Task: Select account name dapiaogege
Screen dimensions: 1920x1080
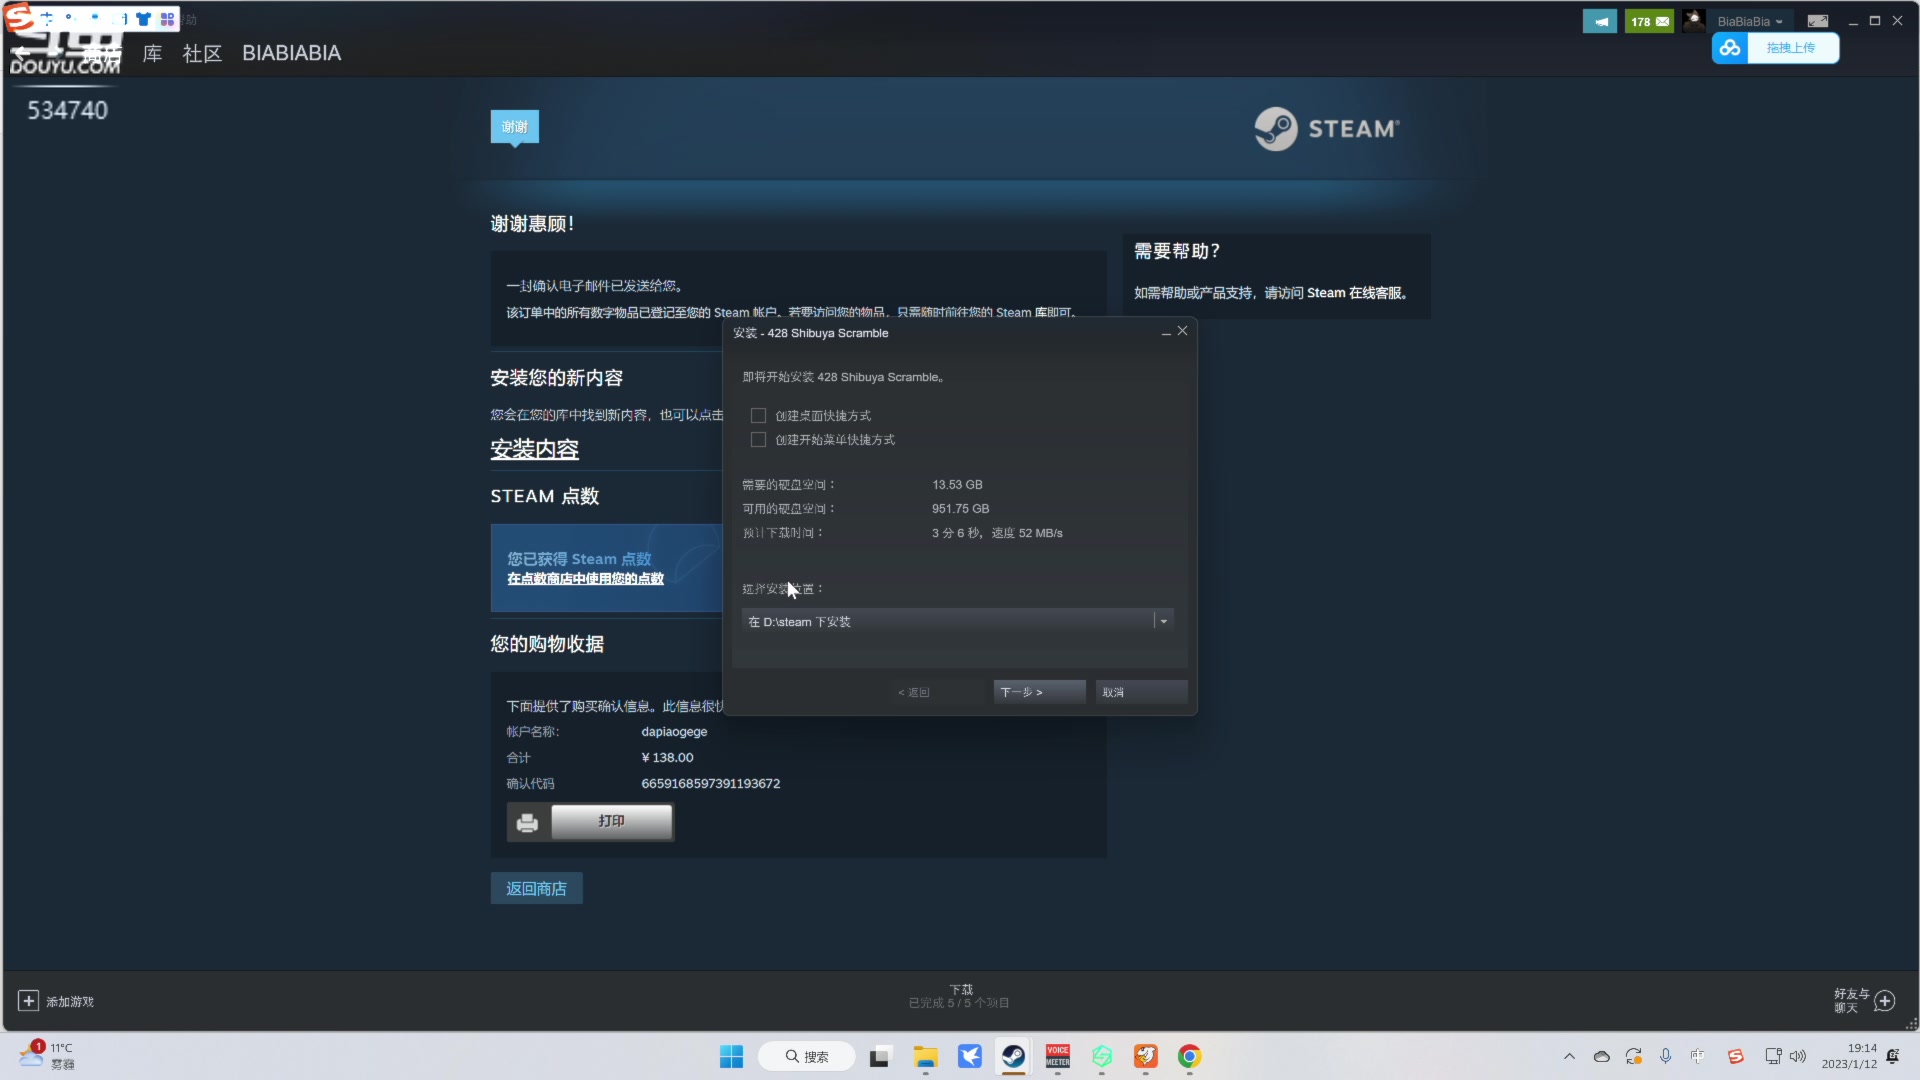Action: [x=674, y=732]
